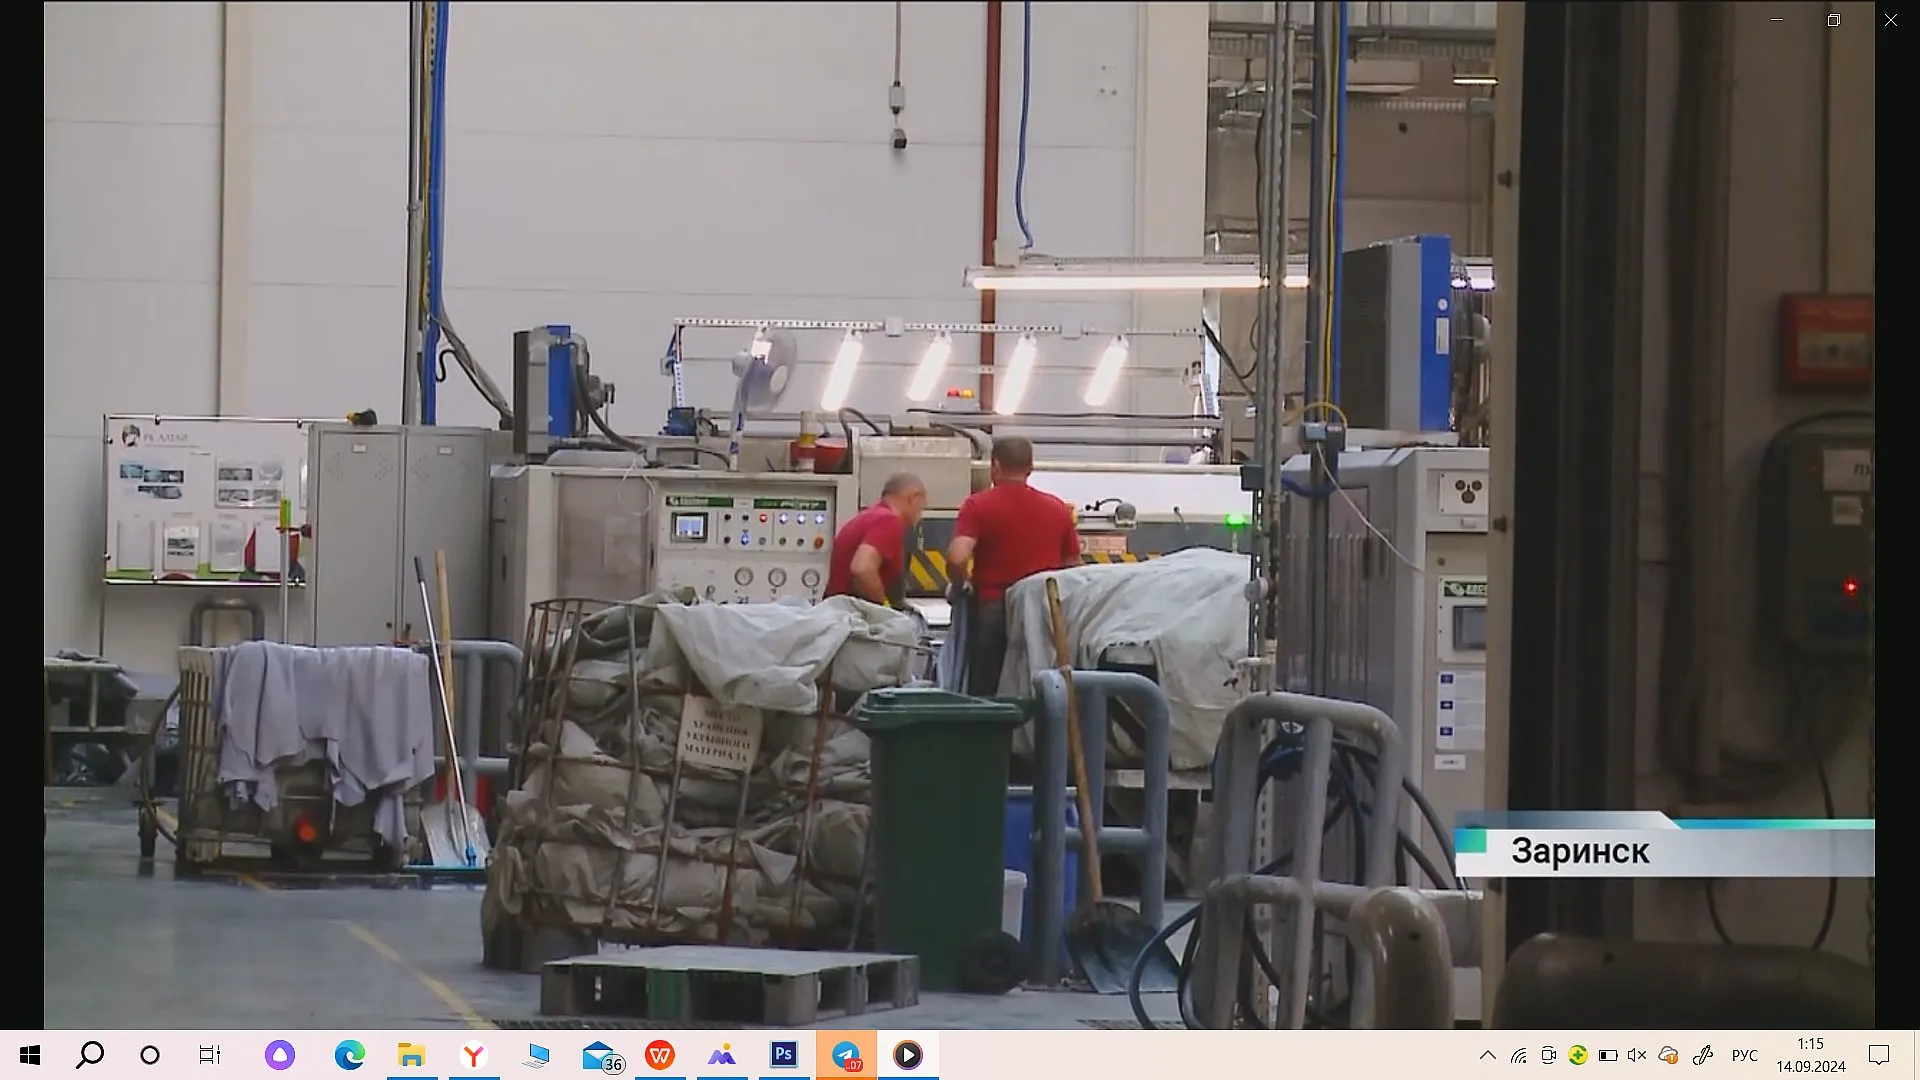The height and width of the screenshot is (1080, 1920).
Task: Open Wi-Fi network status icon
Action: [x=1519, y=1055]
